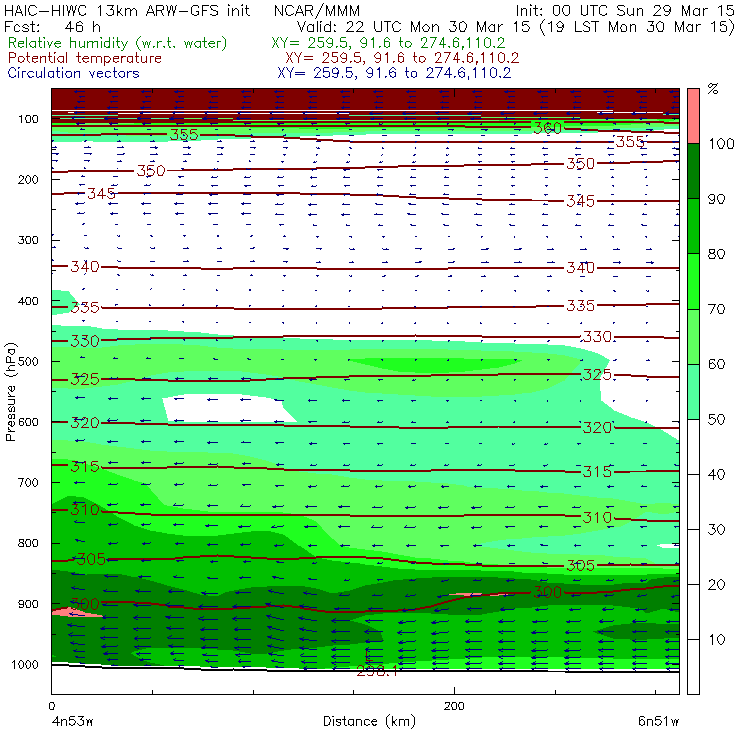The height and width of the screenshot is (740, 740).
Task: Click the 'HAIC-HIWC 13km ARW-GFS init' title text
Action: [127, 10]
